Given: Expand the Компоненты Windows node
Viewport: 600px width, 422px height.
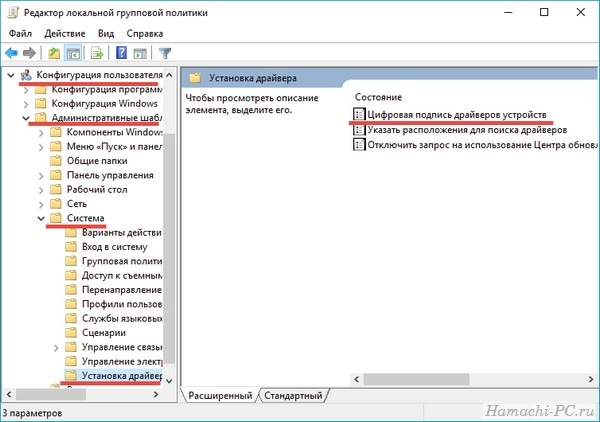Looking at the screenshot, I should tap(41, 133).
